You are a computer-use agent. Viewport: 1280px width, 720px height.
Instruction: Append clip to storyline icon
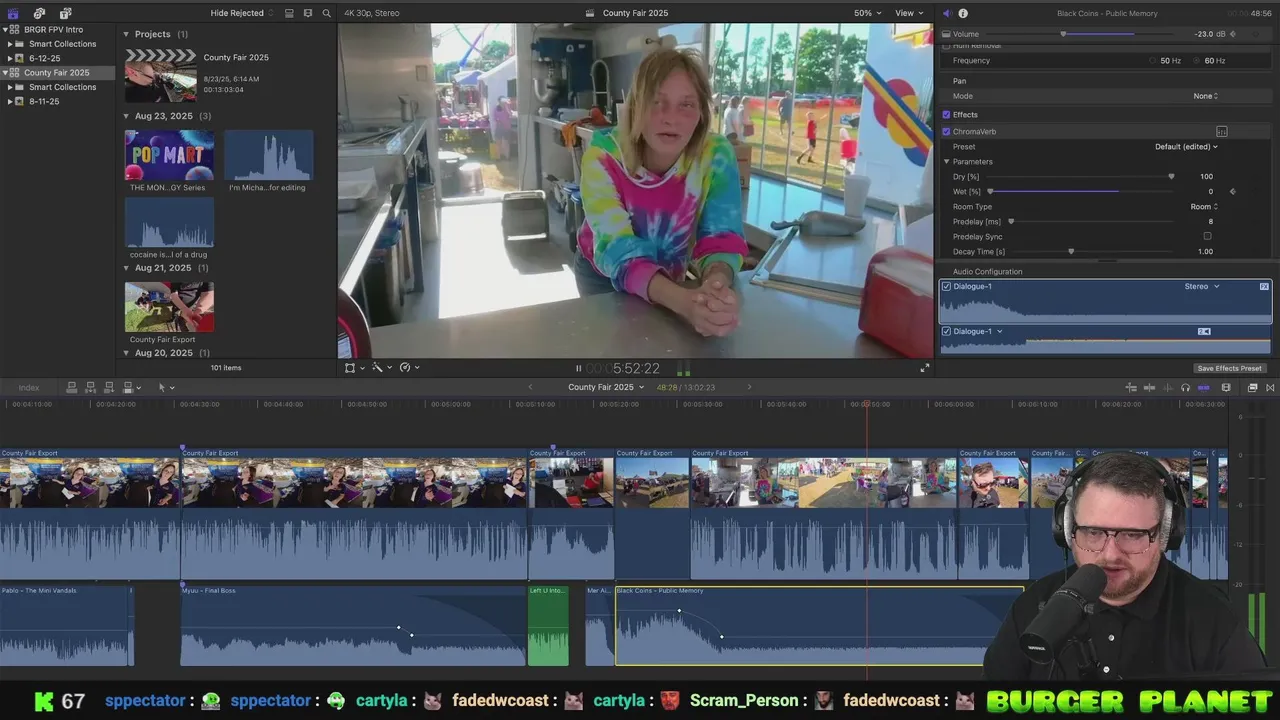tap(109, 387)
